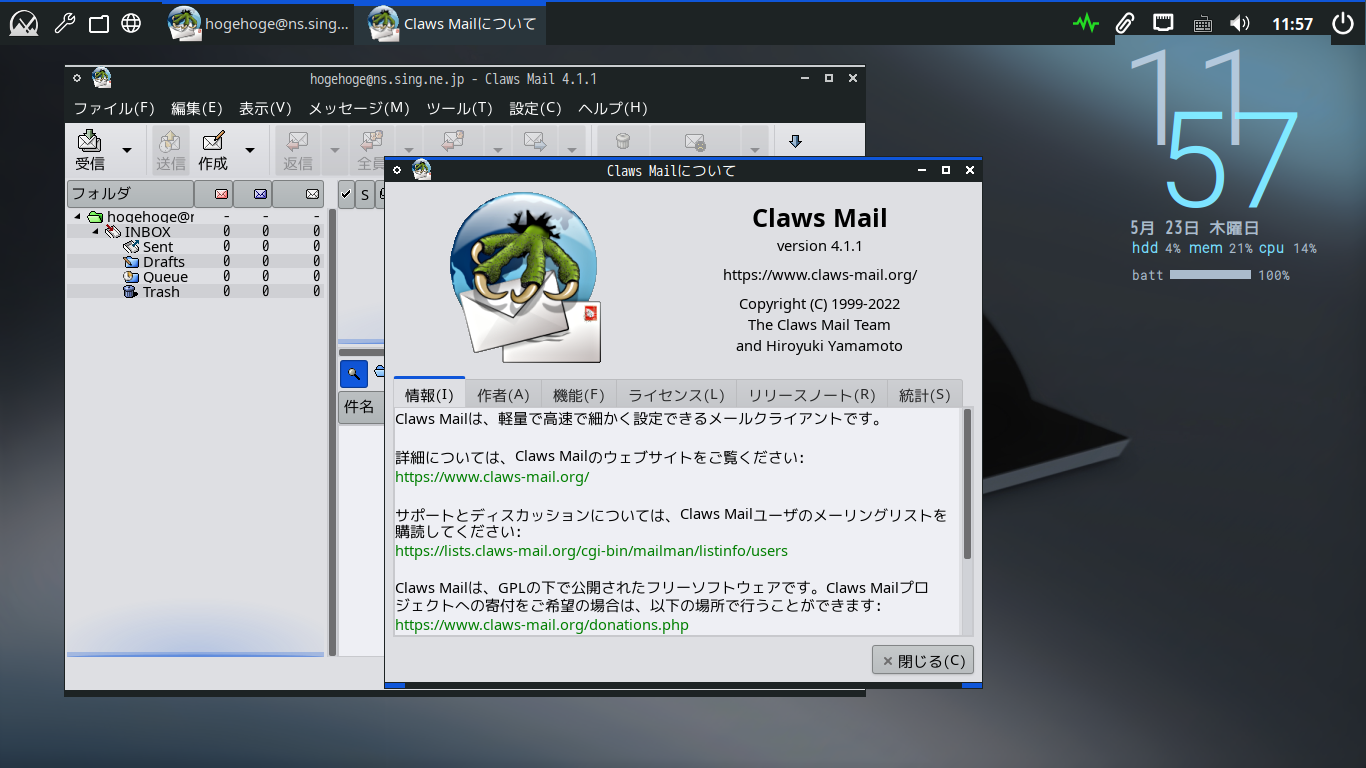The width and height of the screenshot is (1366, 768).
Task: Select the Drafts folder
Action: tap(164, 262)
